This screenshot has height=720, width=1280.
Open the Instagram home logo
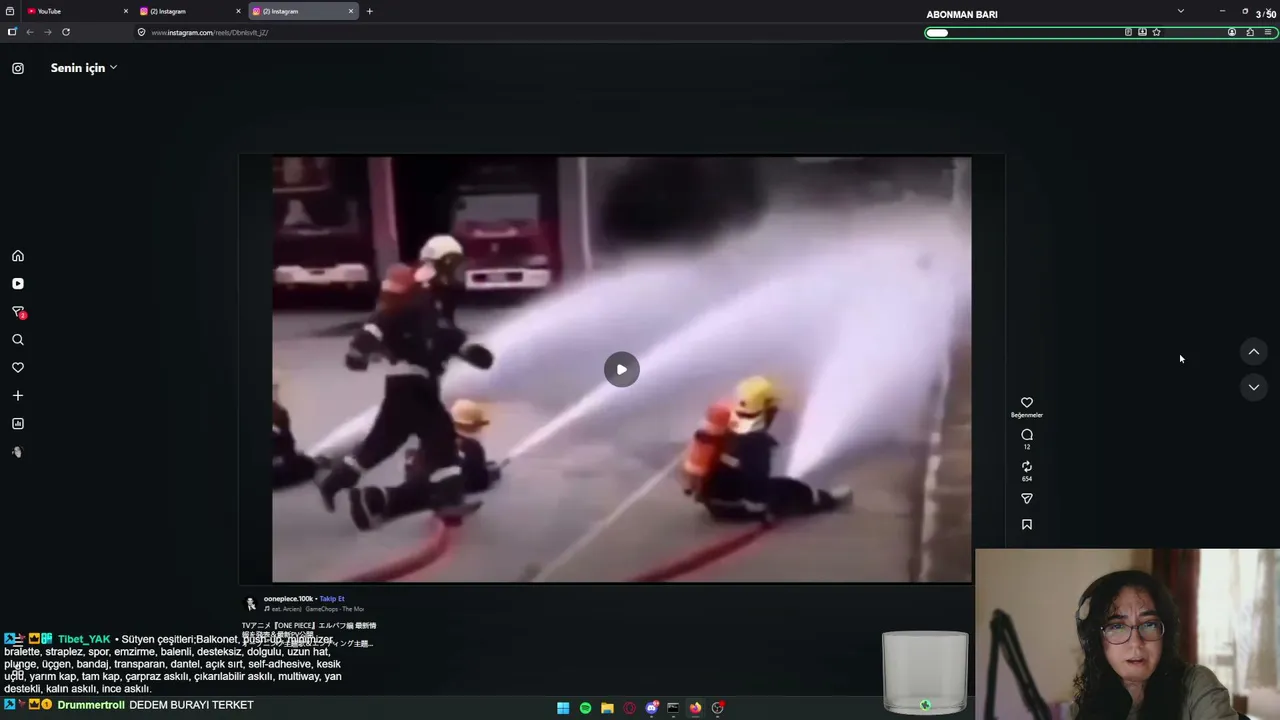coord(18,68)
